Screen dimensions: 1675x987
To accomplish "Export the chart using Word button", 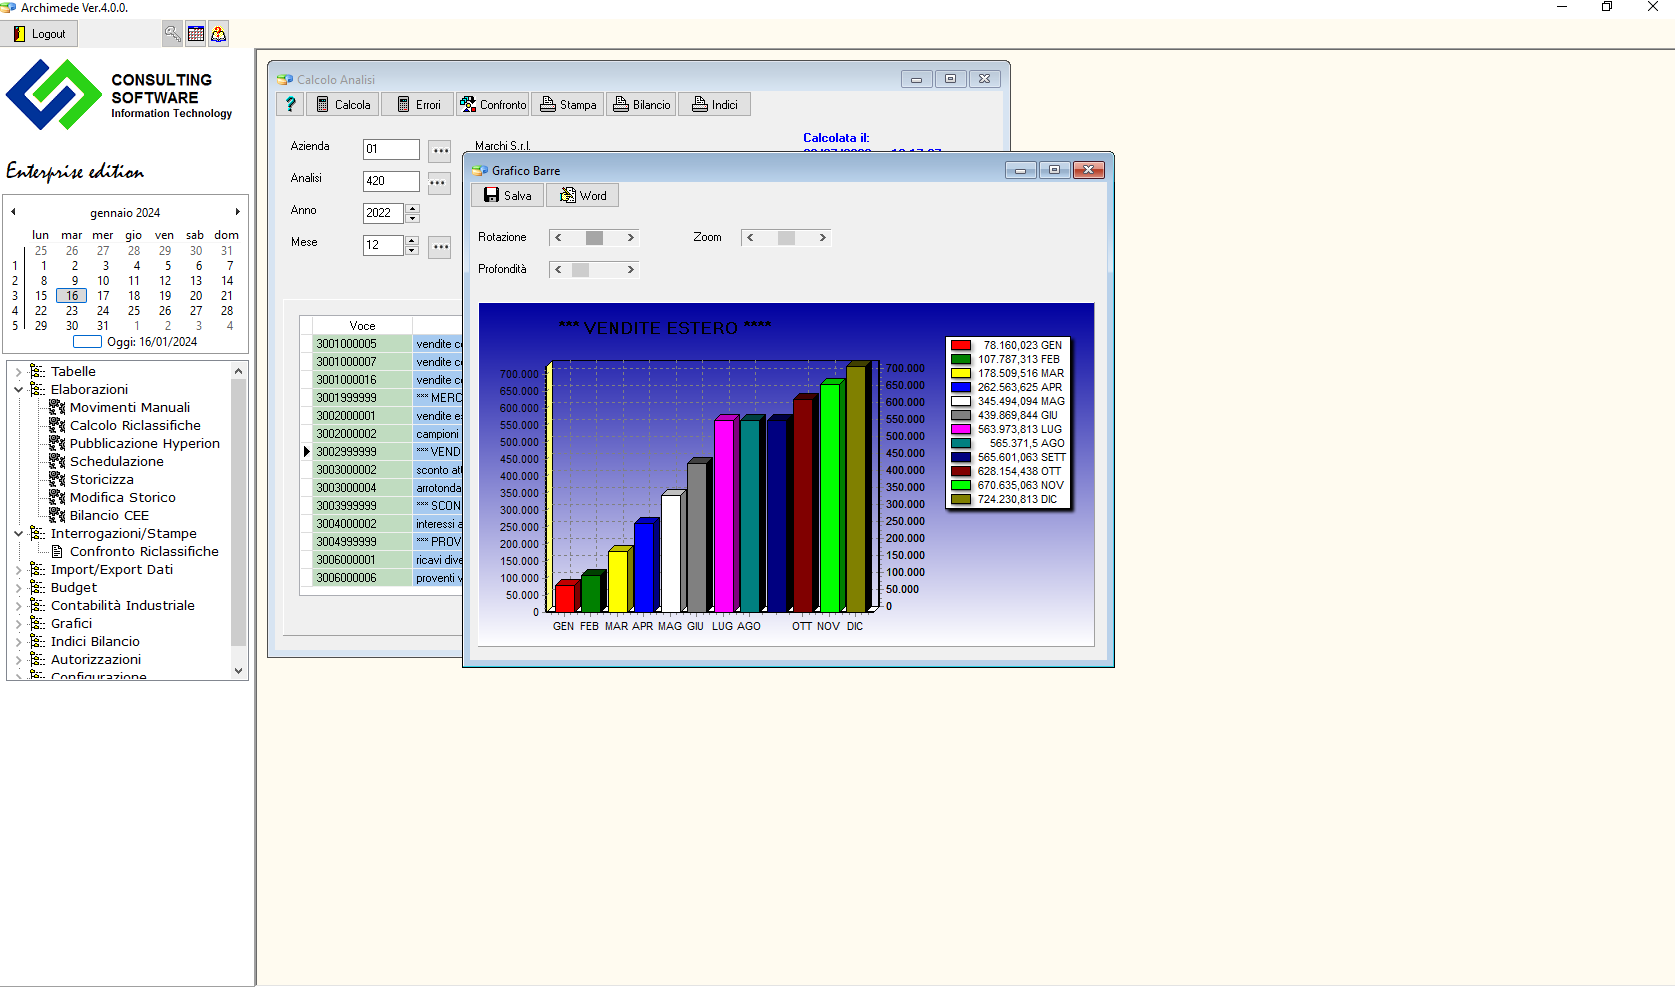I will (x=583, y=195).
